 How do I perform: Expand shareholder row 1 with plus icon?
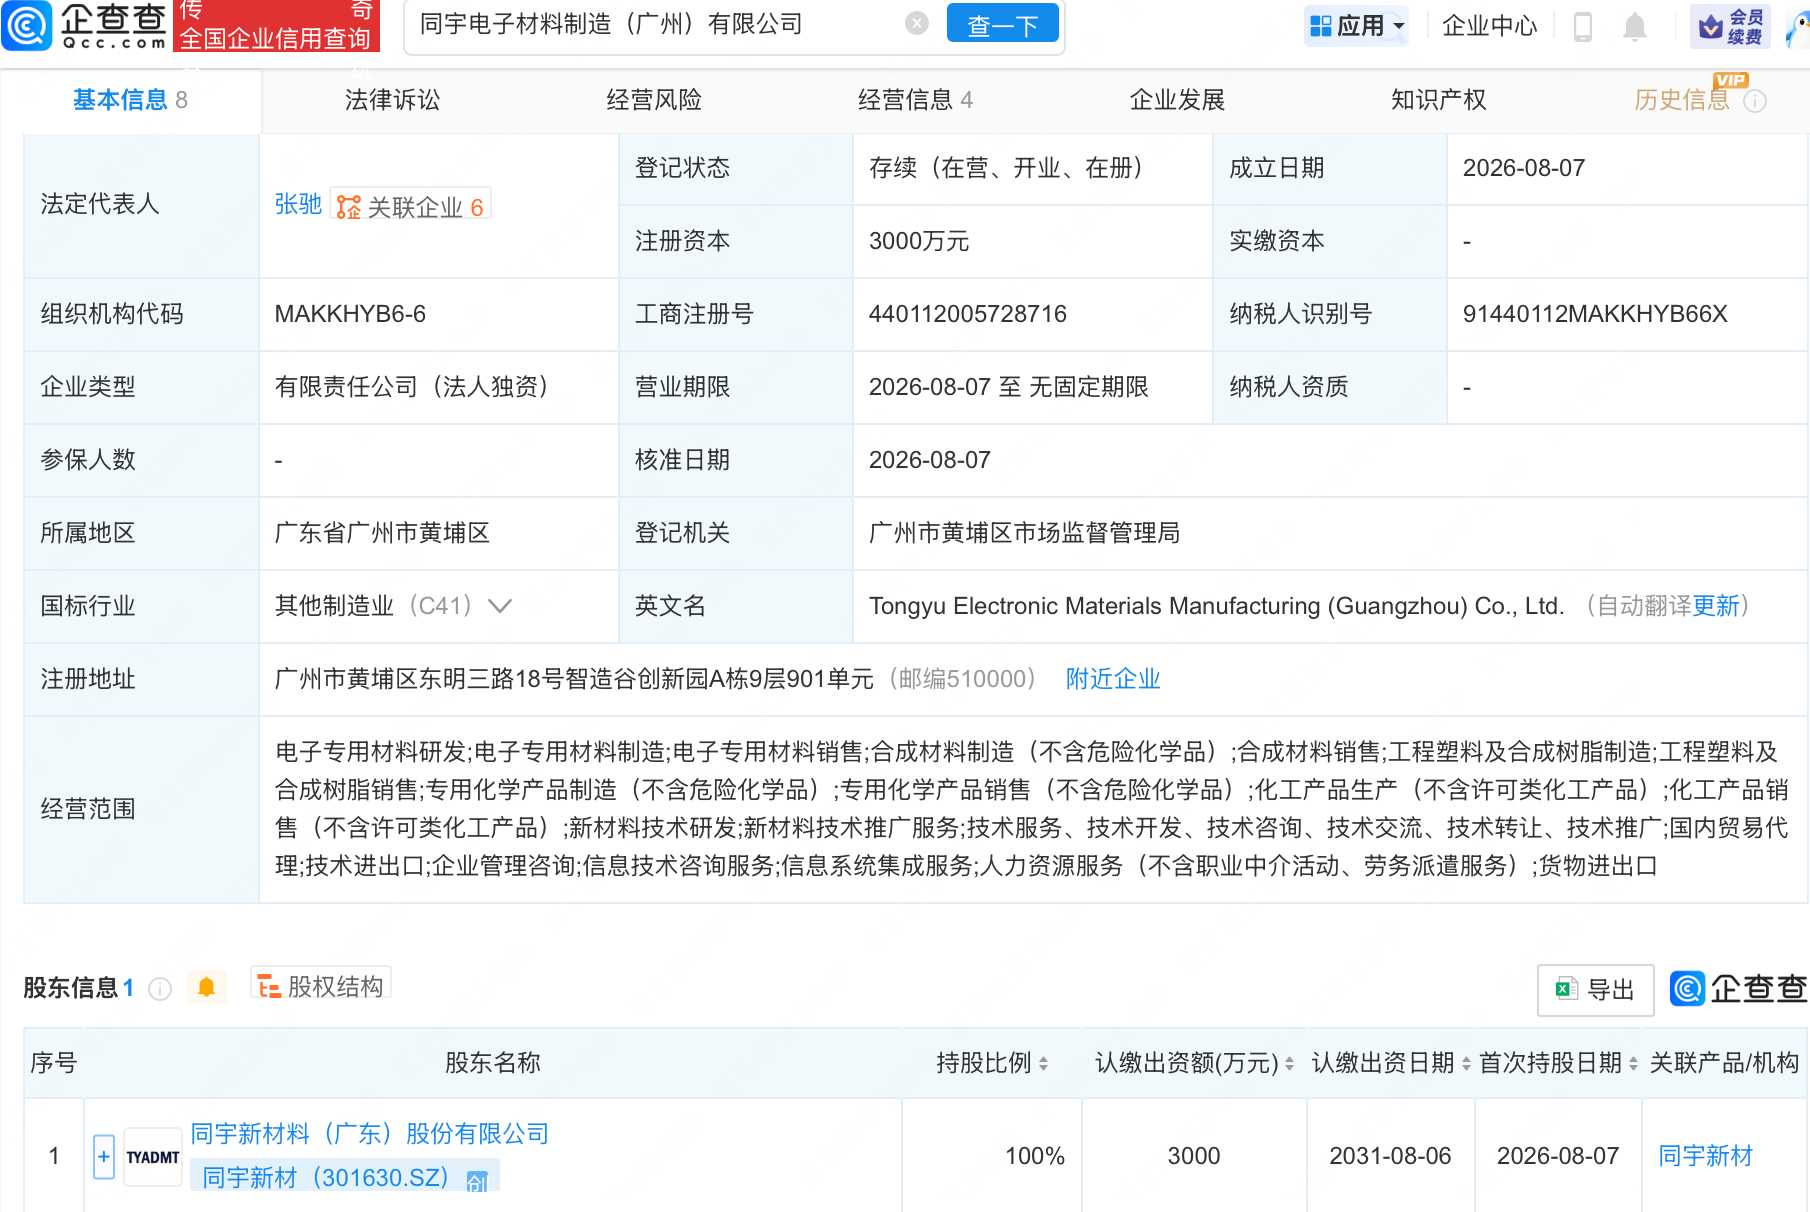[x=104, y=1157]
